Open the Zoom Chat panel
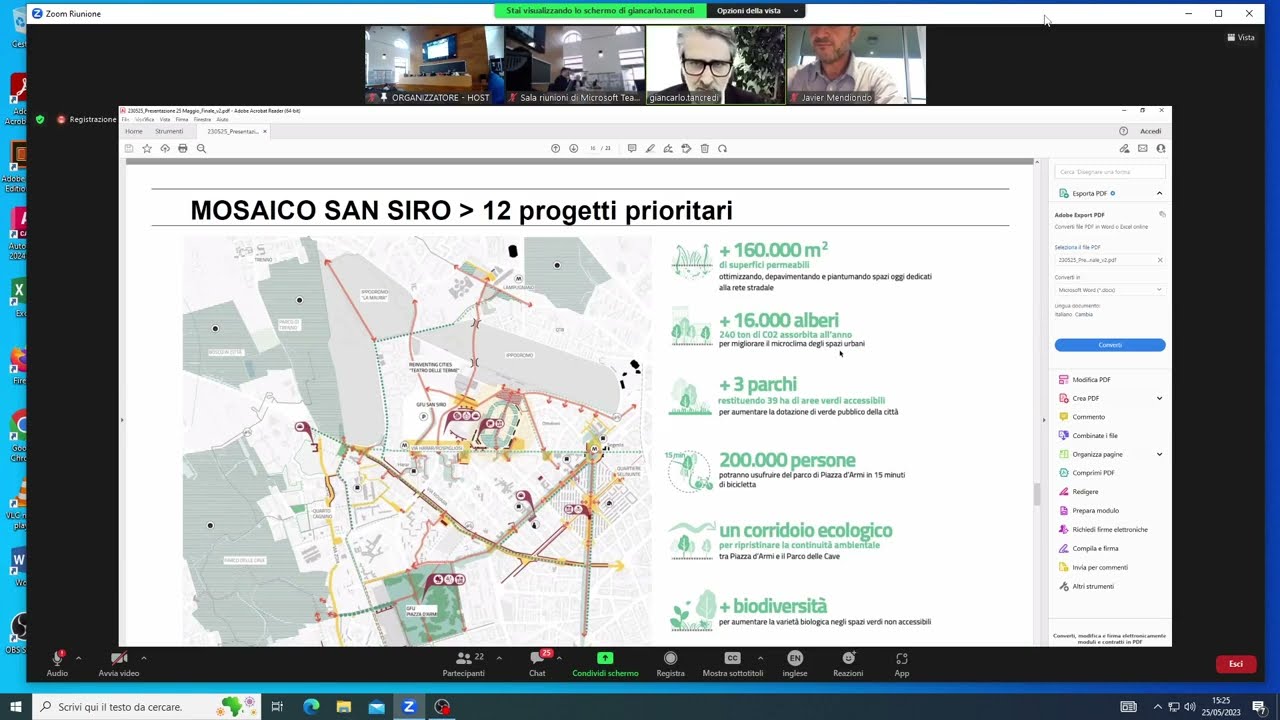This screenshot has width=1280, height=720. pos(537,658)
